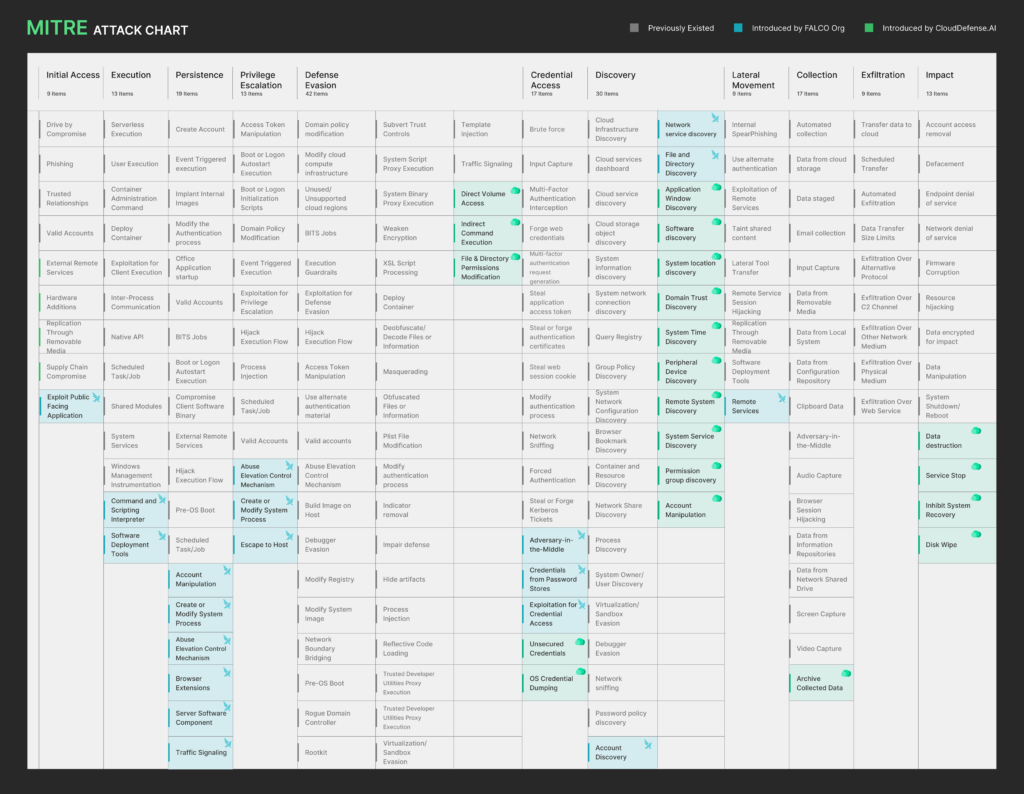Click the blue Introduced by FALCO Org swatch
The image size is (1024, 794).
pos(736,28)
